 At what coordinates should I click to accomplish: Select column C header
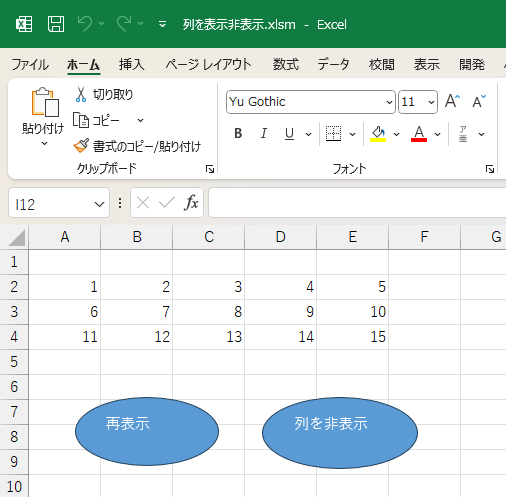tap(209, 237)
